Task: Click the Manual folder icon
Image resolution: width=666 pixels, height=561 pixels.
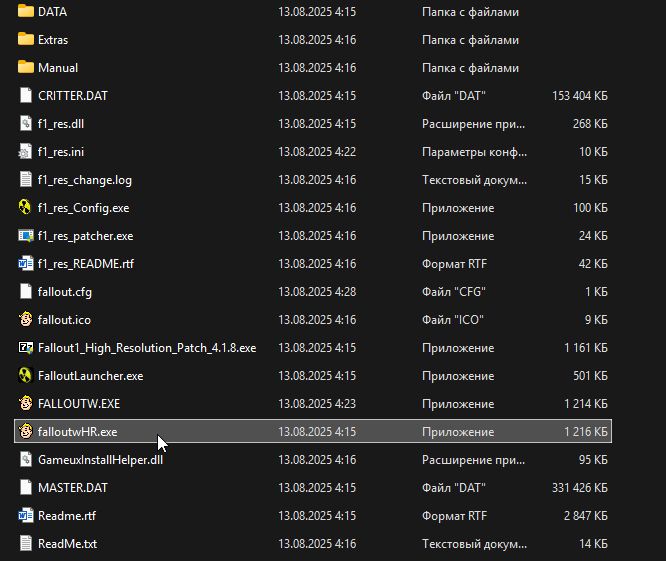Action: coord(26,68)
